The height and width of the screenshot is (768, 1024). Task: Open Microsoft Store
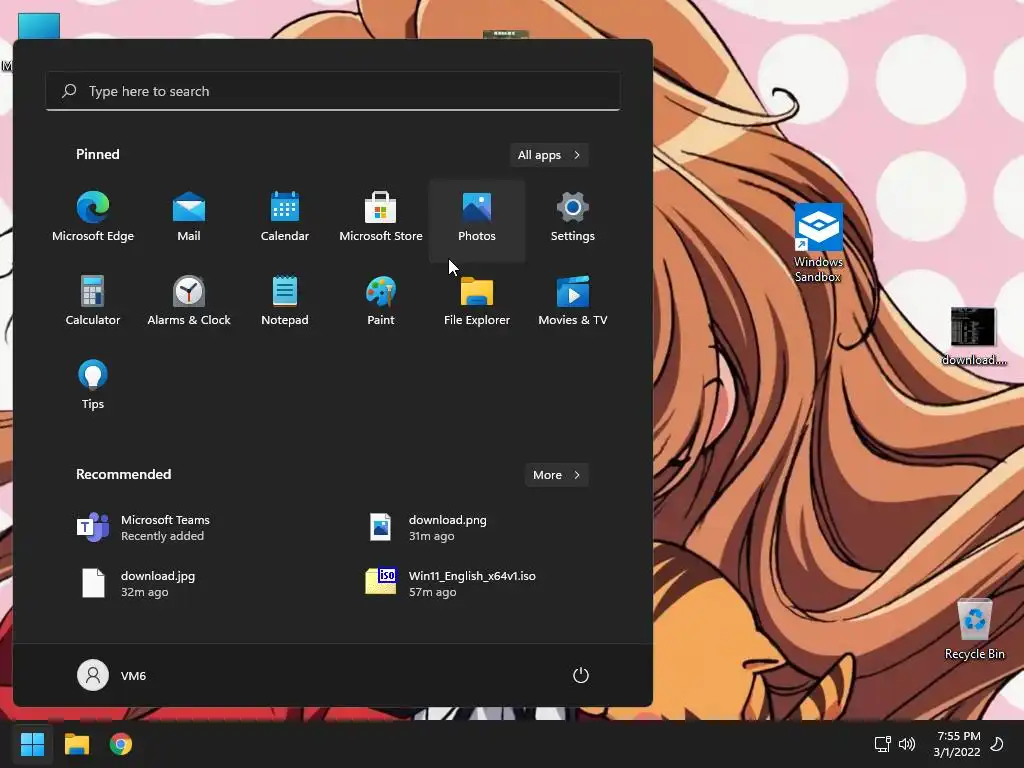381,218
